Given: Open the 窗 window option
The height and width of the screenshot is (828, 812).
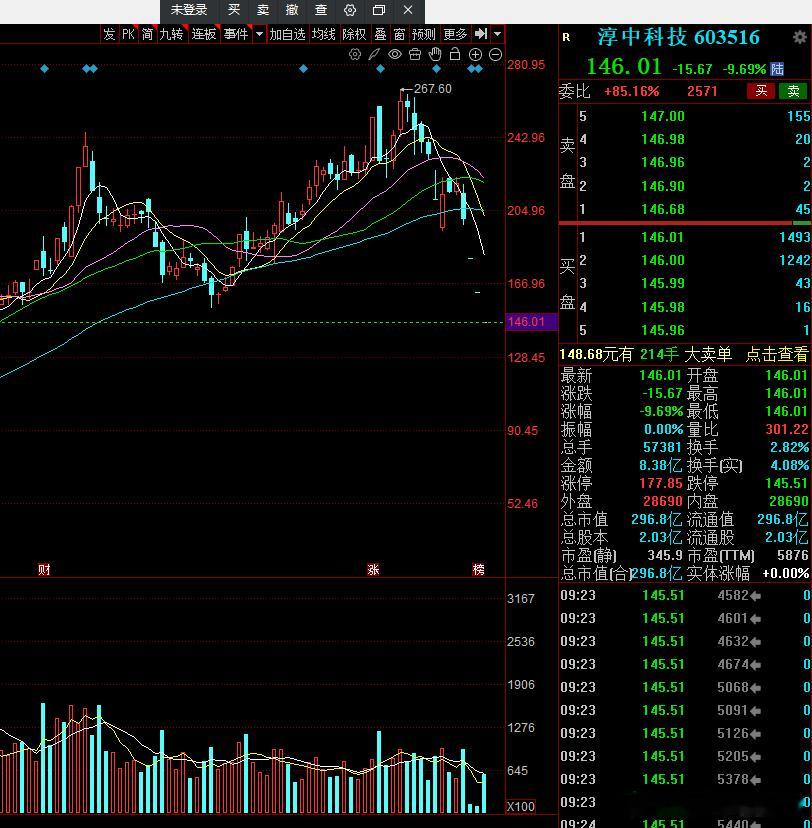Looking at the screenshot, I should pyautogui.click(x=399, y=34).
